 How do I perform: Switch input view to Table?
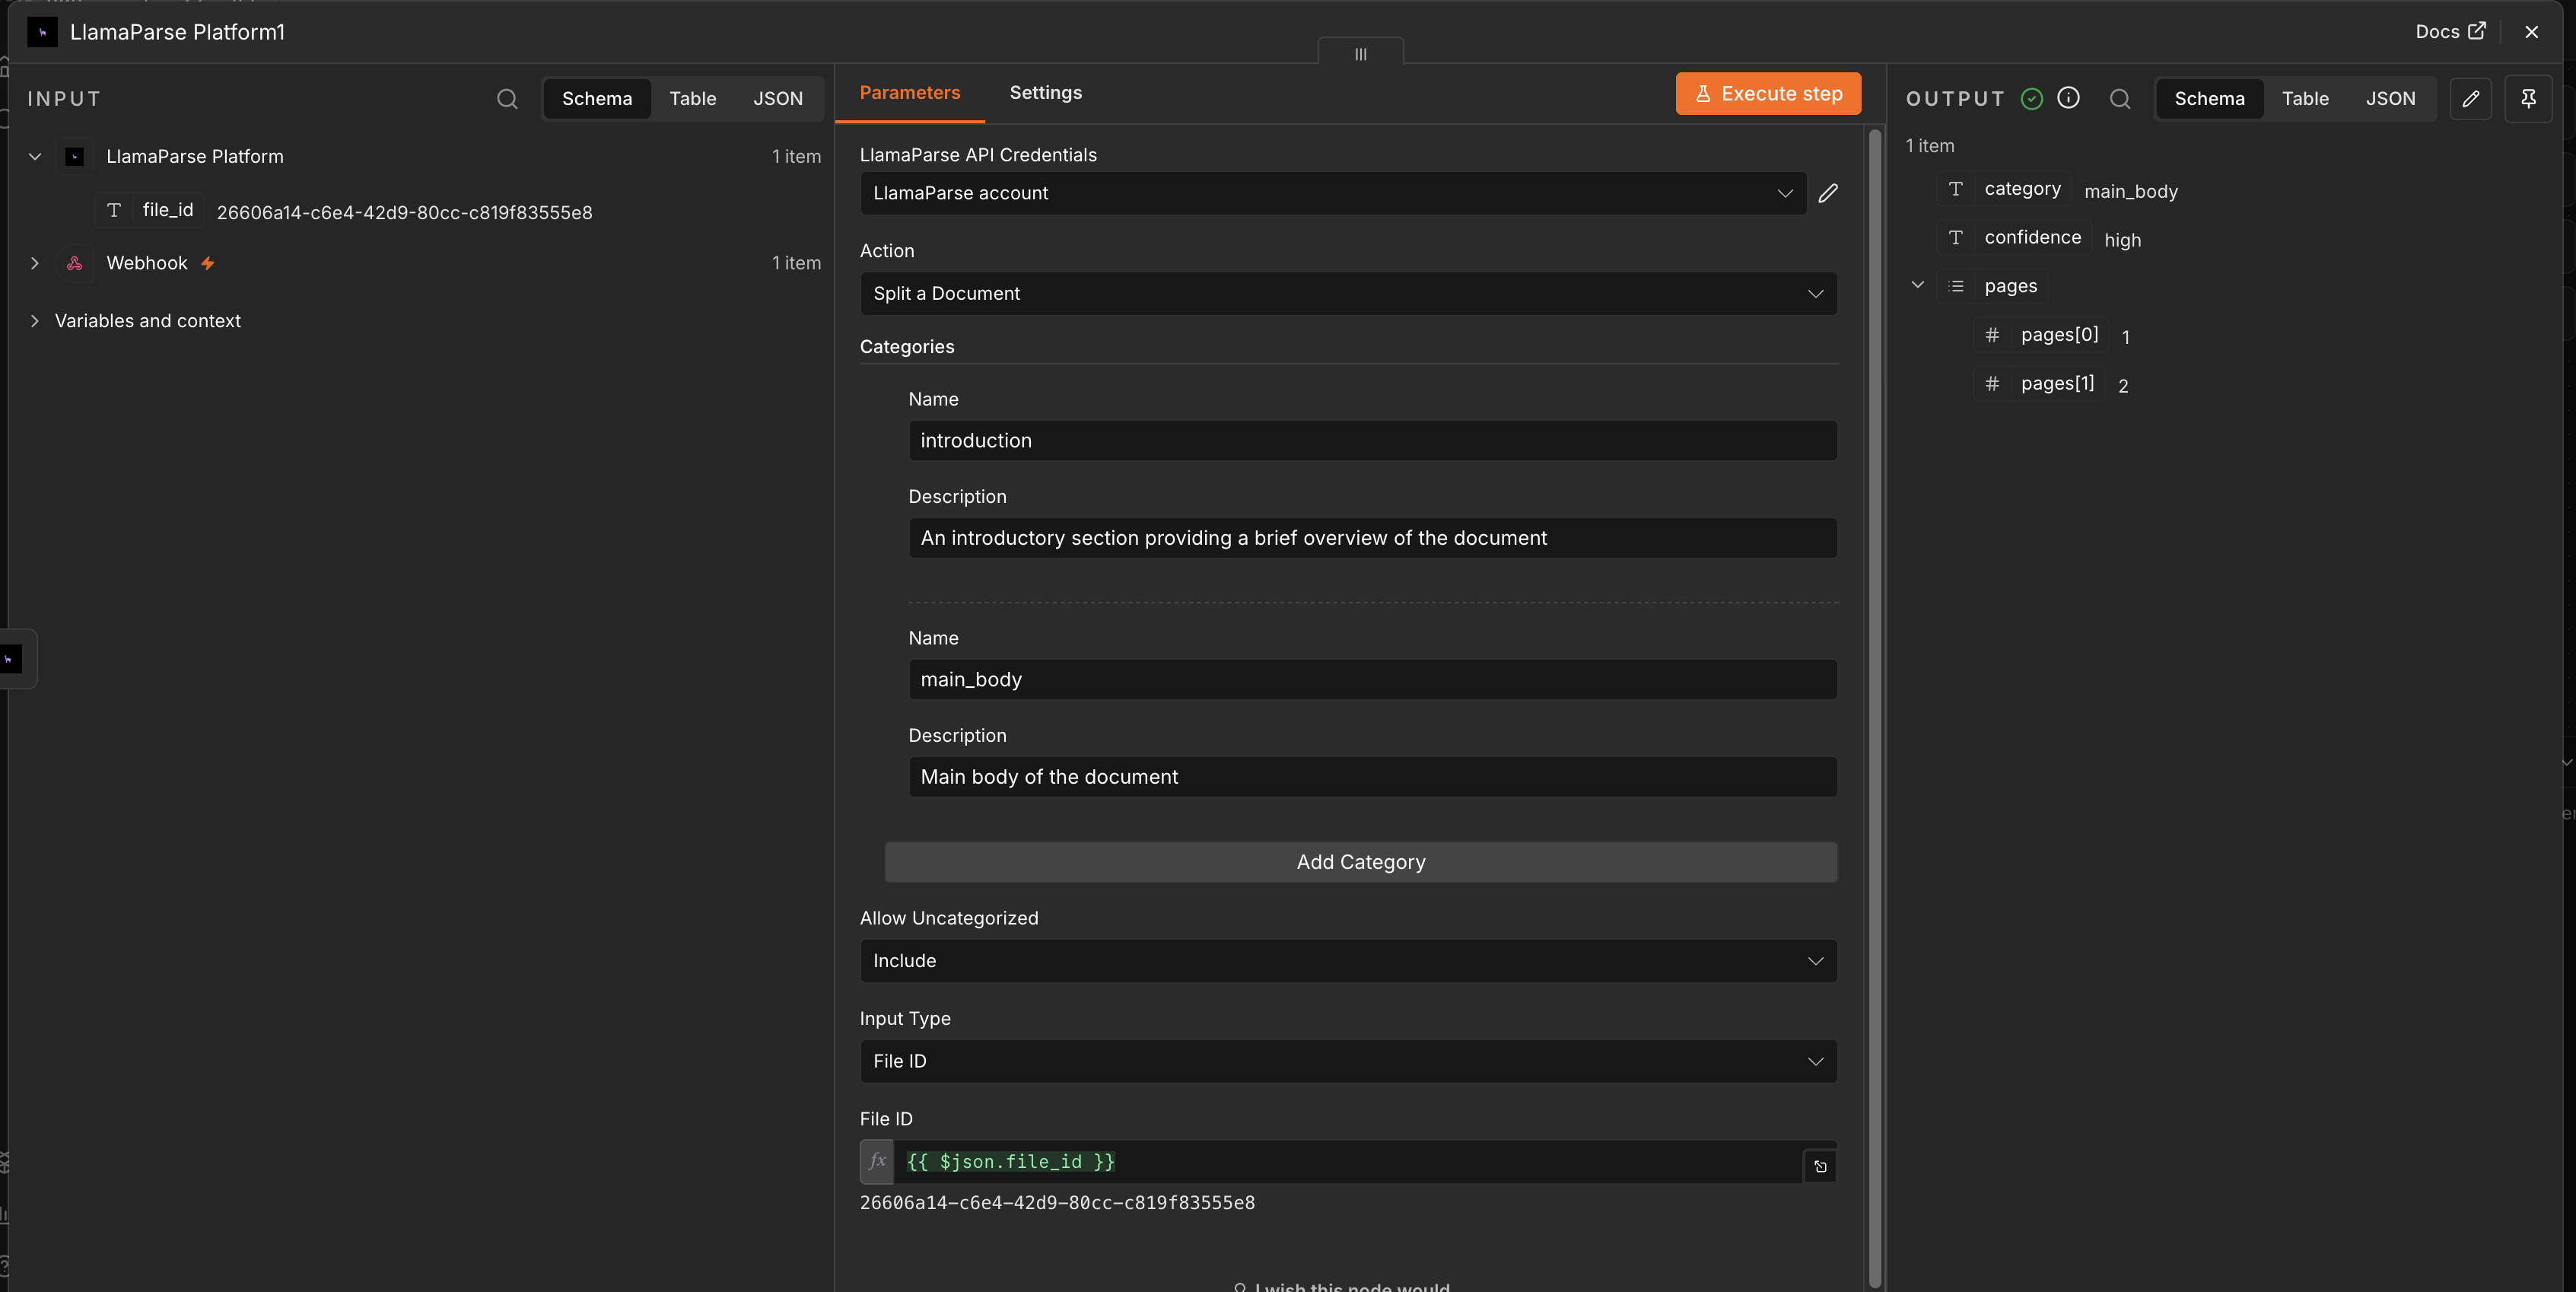click(x=692, y=98)
